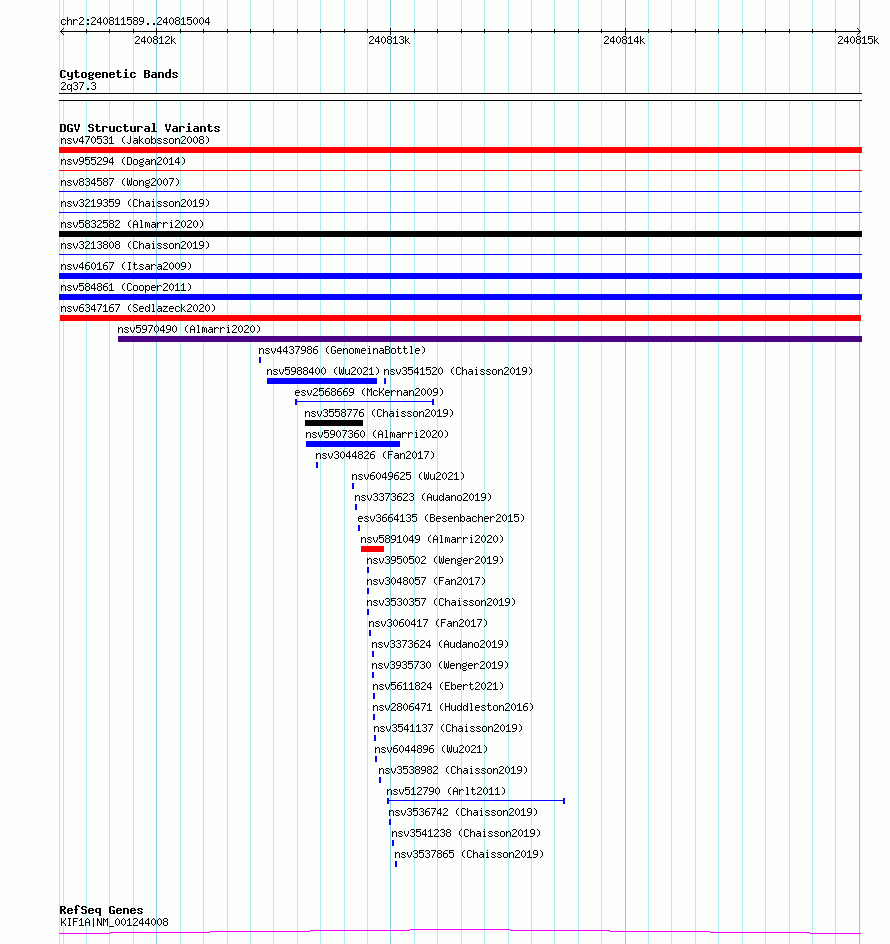Click nsv3219359 (Chaisson2019) label

tap(135, 203)
